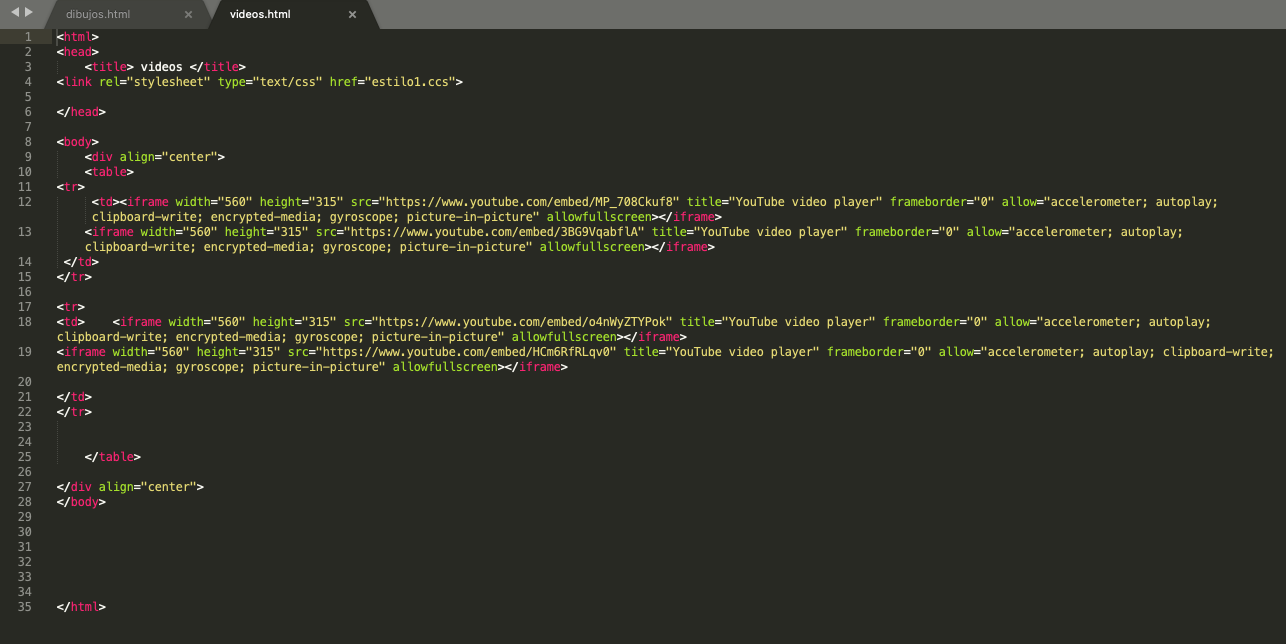Click the type="text/css" attribute
Viewport: 1286px width, 644px height.
click(x=270, y=82)
